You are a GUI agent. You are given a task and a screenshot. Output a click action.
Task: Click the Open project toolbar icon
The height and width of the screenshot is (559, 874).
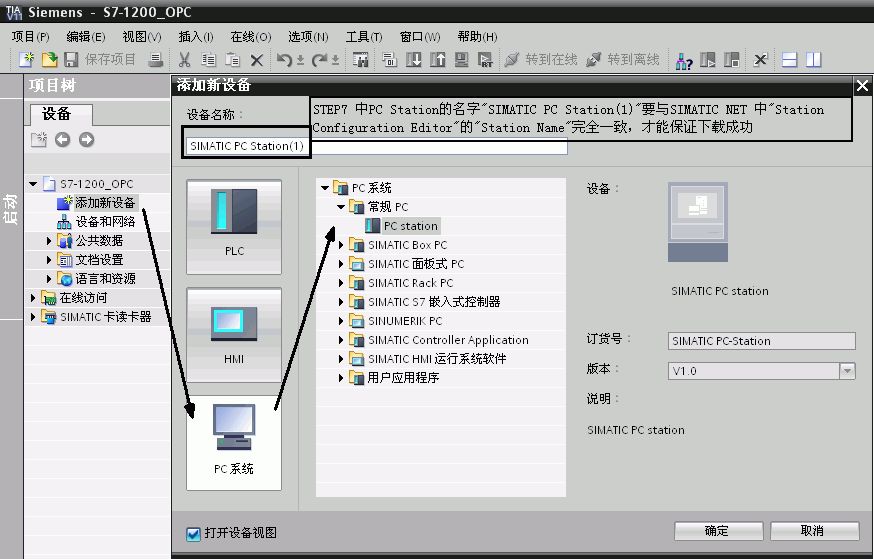(x=49, y=59)
